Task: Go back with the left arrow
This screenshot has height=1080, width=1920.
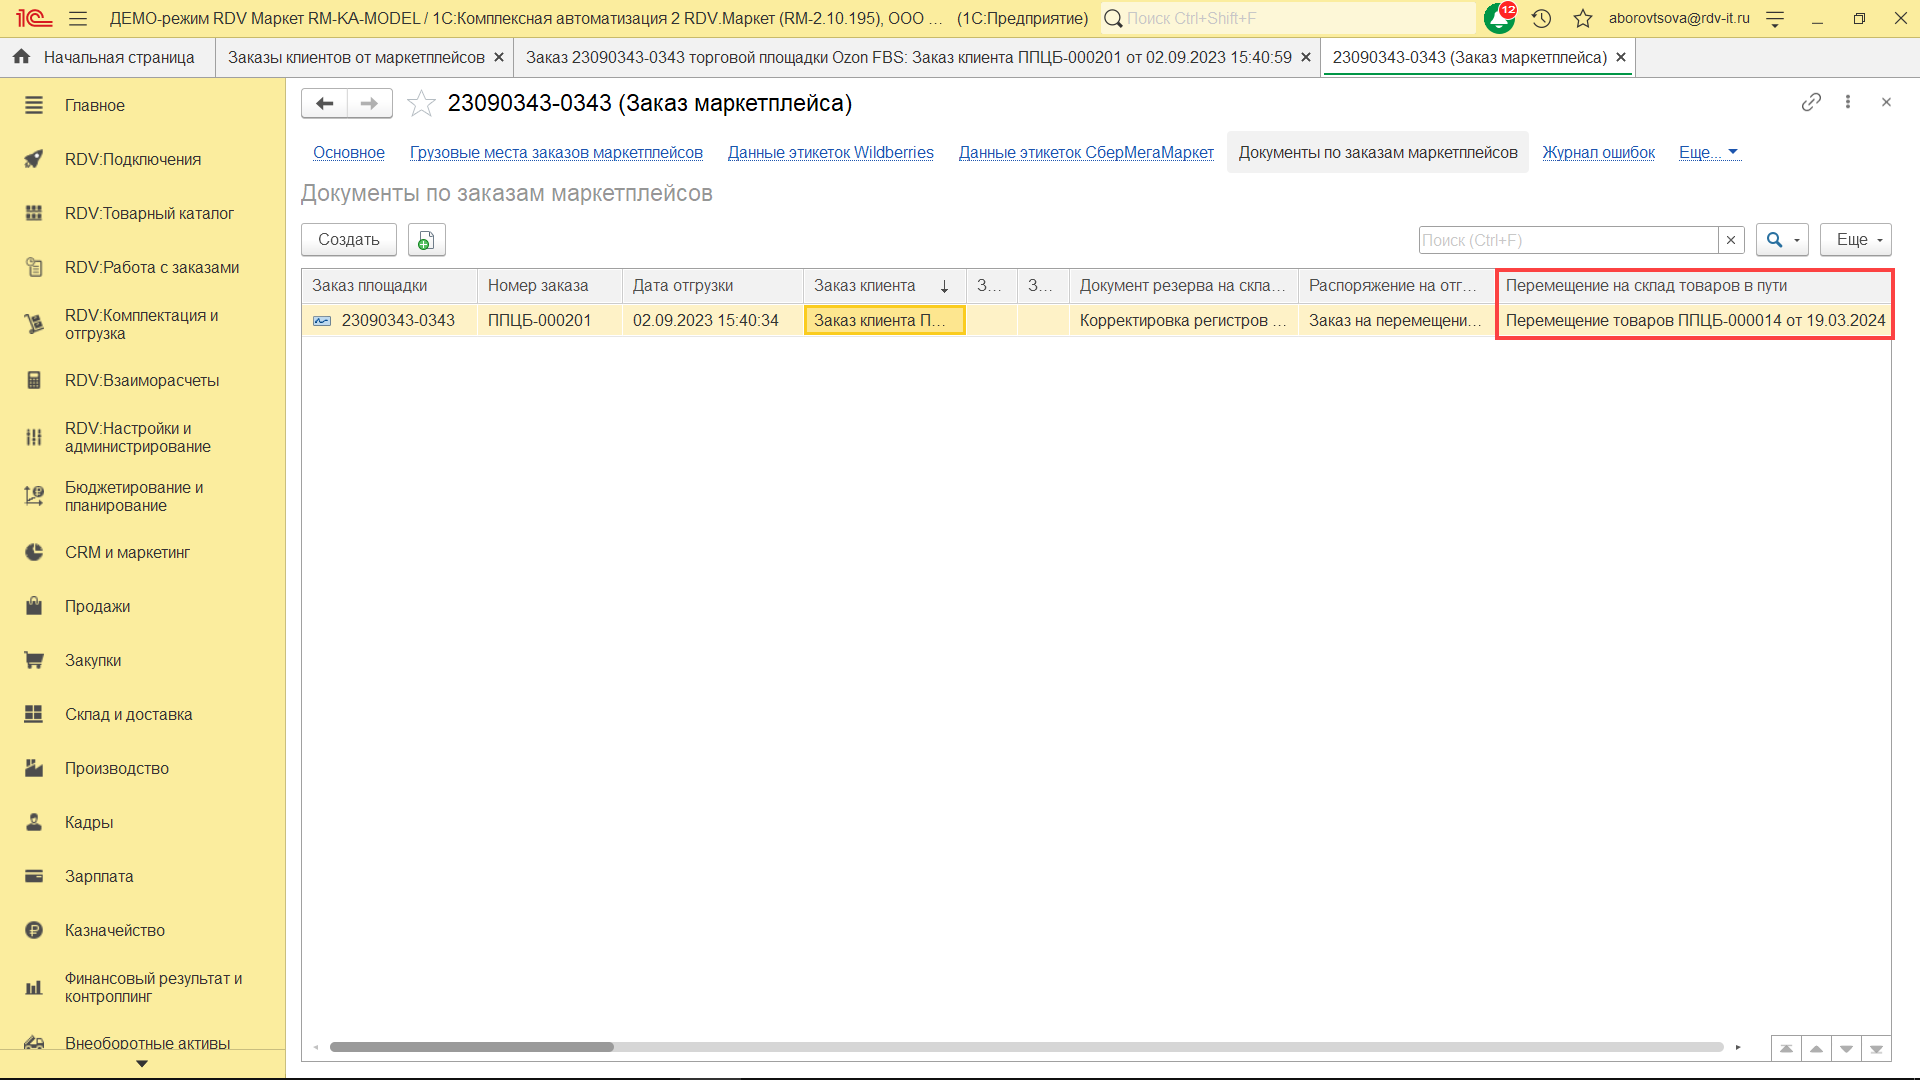Action: pyautogui.click(x=324, y=103)
